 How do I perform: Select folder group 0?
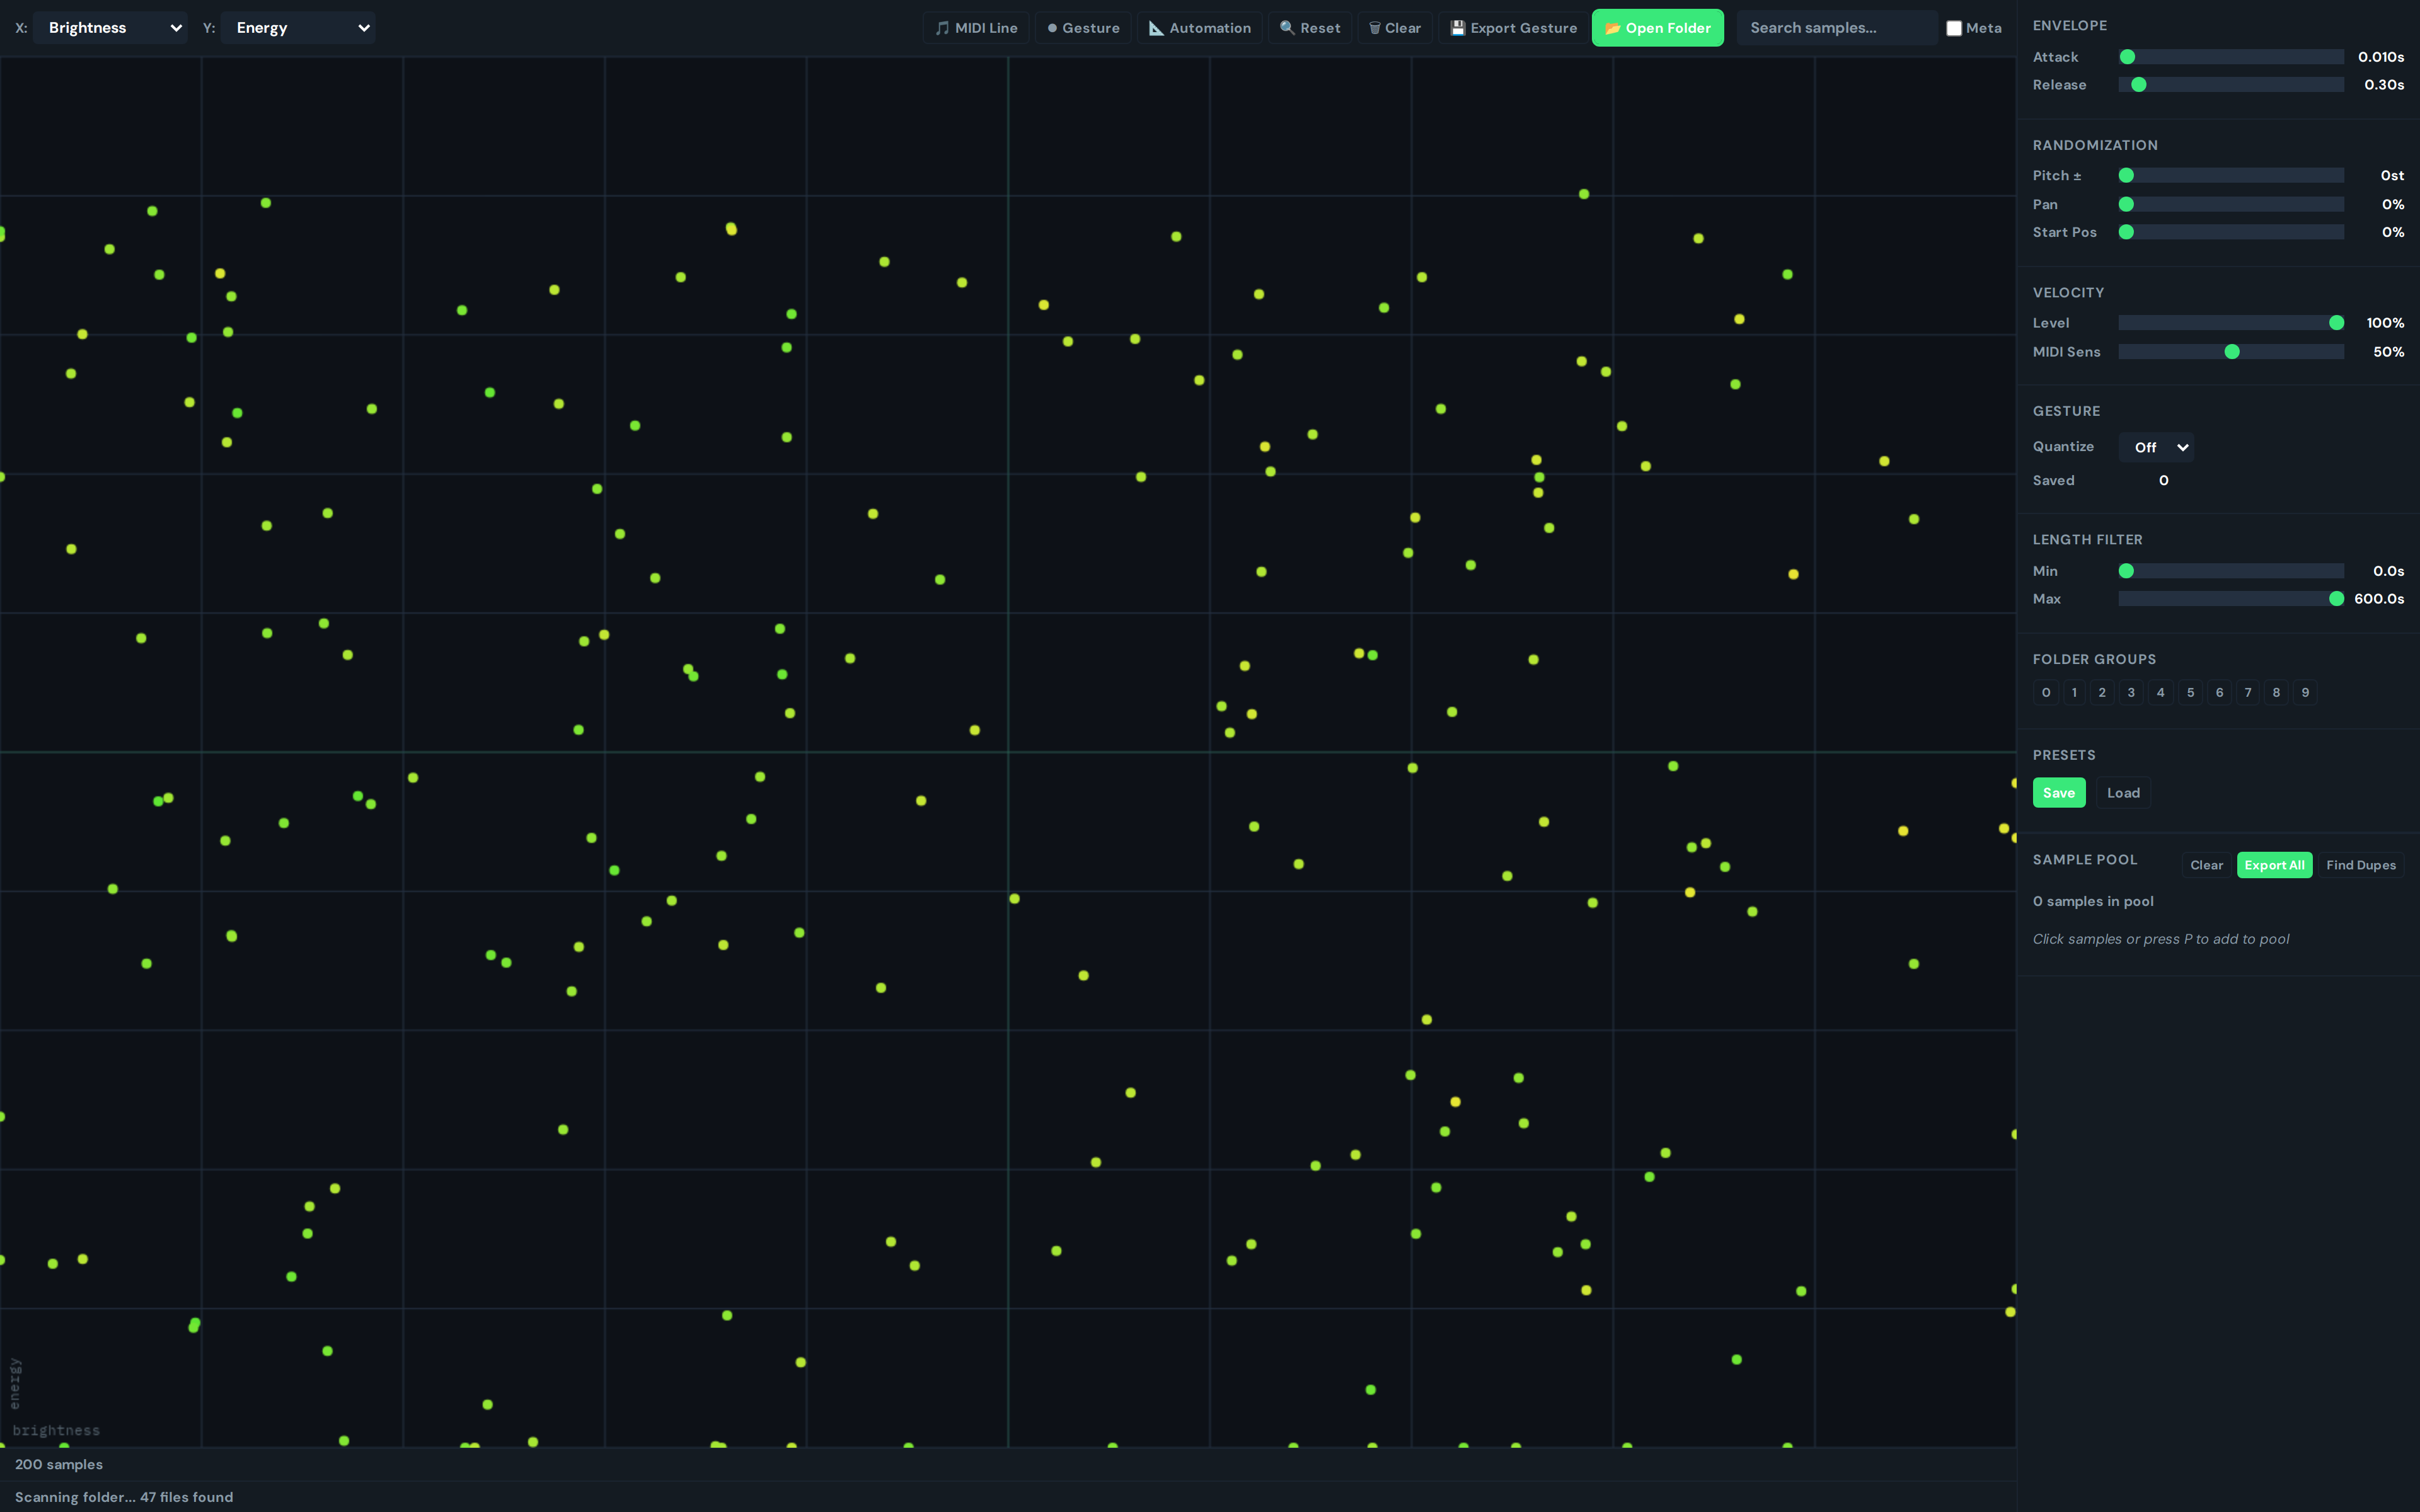click(x=2046, y=692)
